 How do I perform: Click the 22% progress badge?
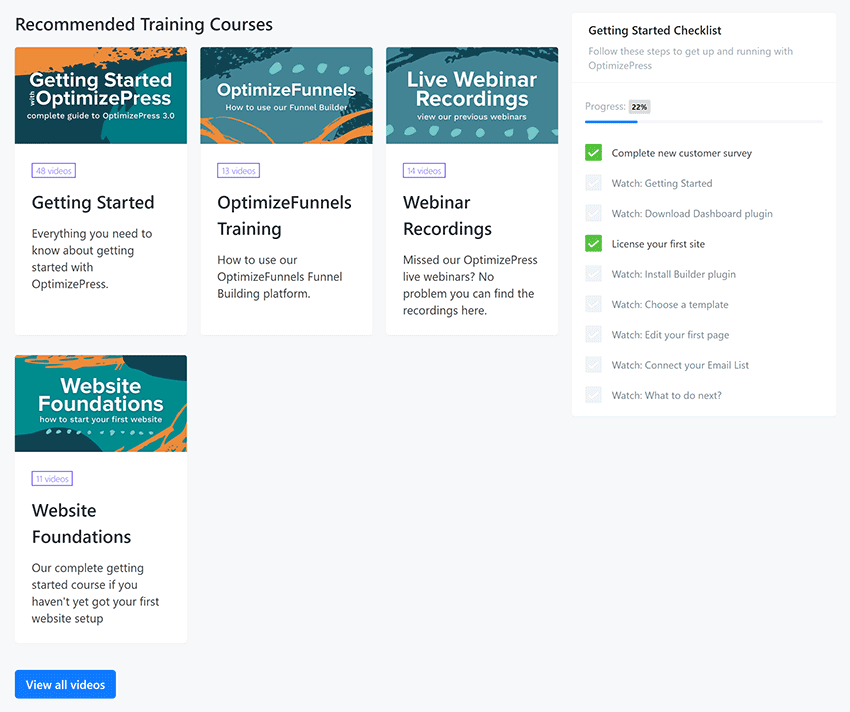coord(639,107)
